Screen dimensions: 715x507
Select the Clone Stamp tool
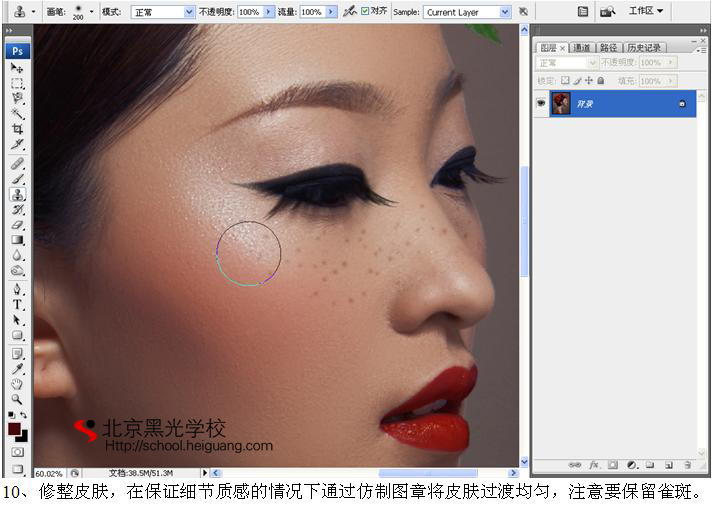point(17,194)
